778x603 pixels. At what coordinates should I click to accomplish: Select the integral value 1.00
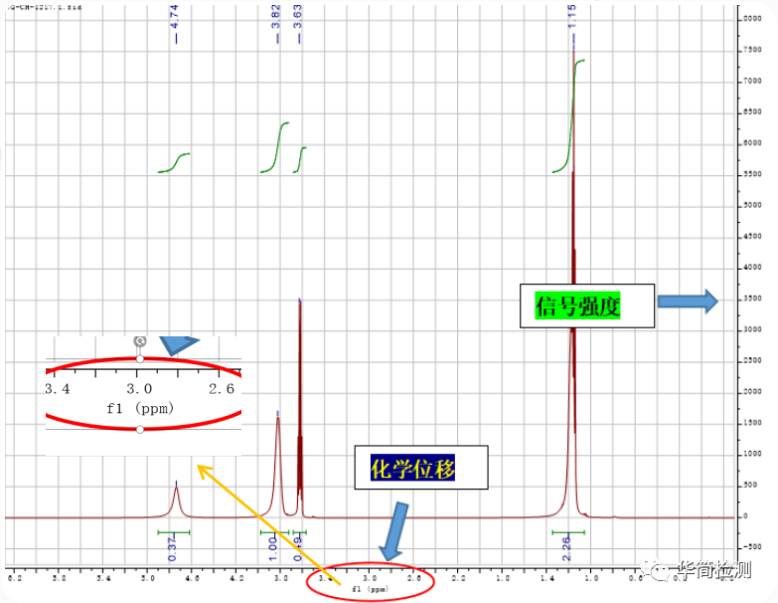coord(273,546)
